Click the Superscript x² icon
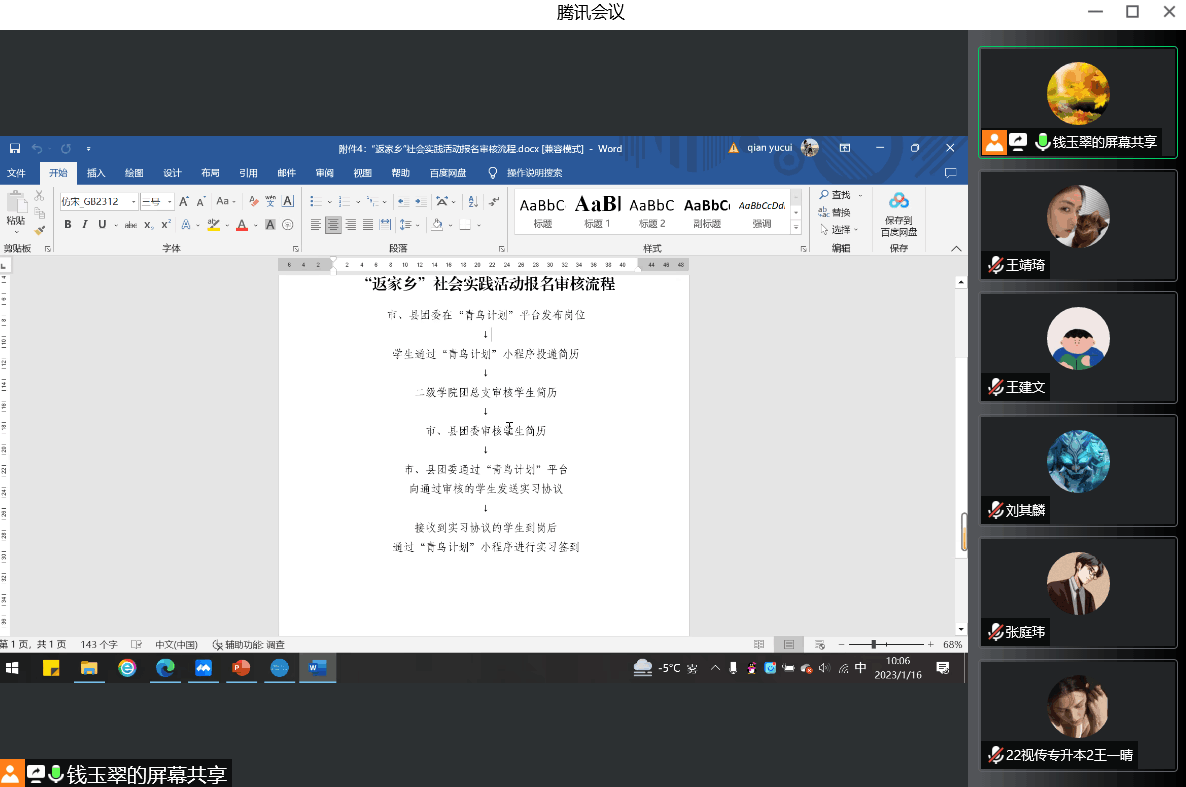This screenshot has height=787, width=1186. tap(166, 225)
